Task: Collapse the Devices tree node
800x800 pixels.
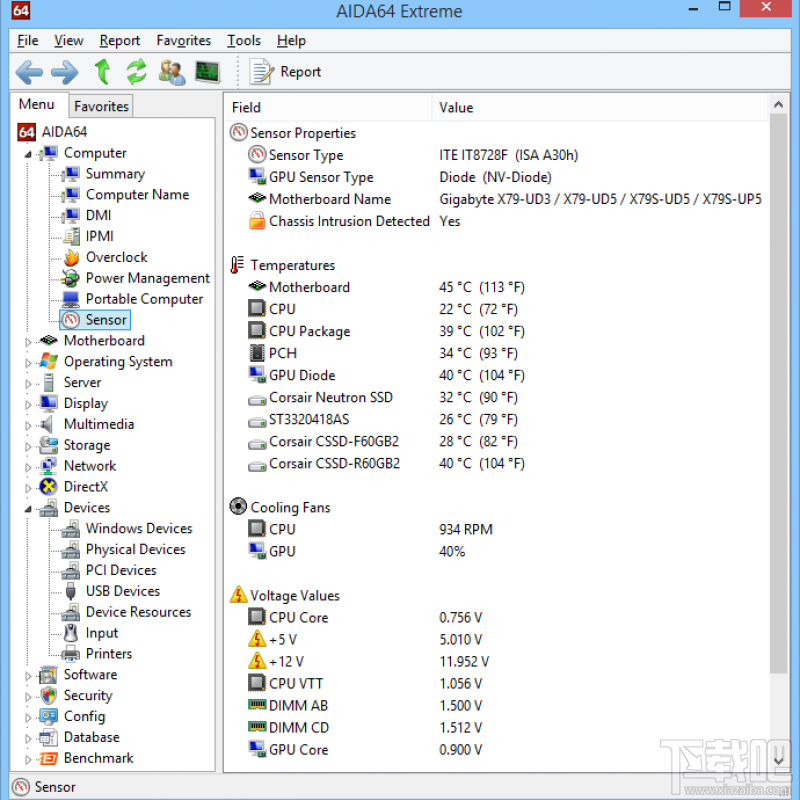Action: point(28,508)
